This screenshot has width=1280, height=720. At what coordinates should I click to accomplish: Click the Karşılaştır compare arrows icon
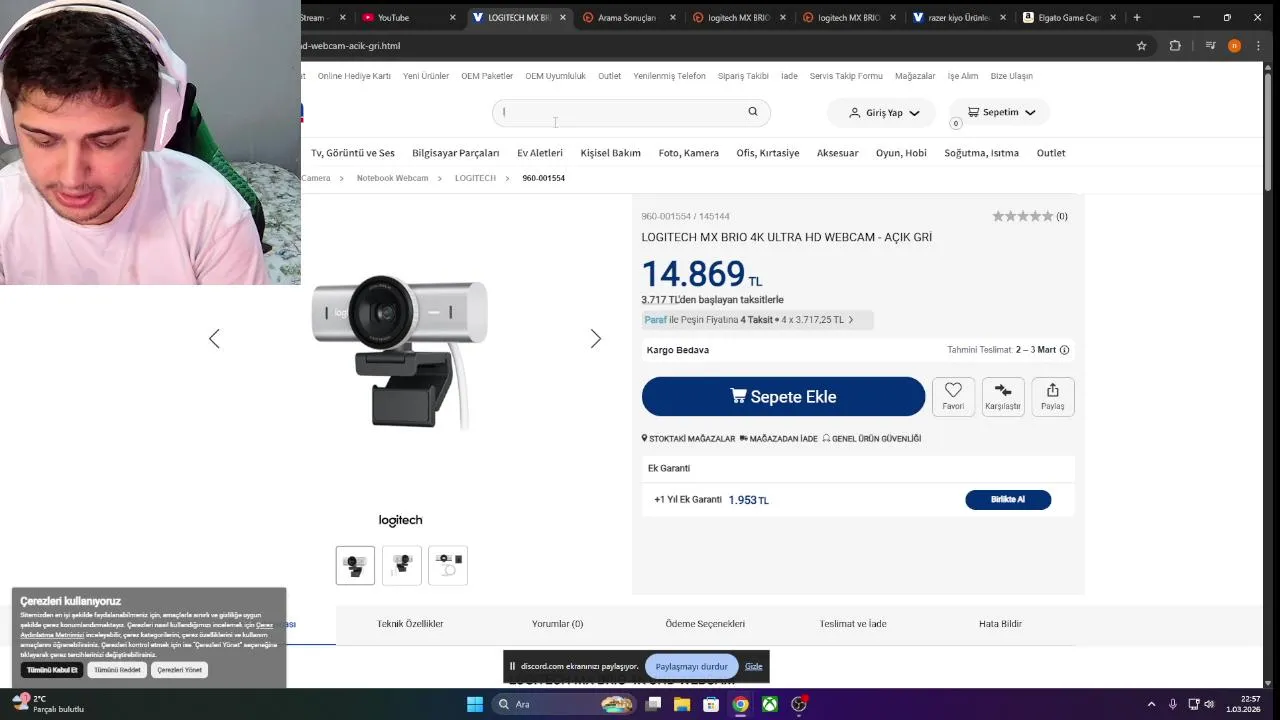point(1003,390)
